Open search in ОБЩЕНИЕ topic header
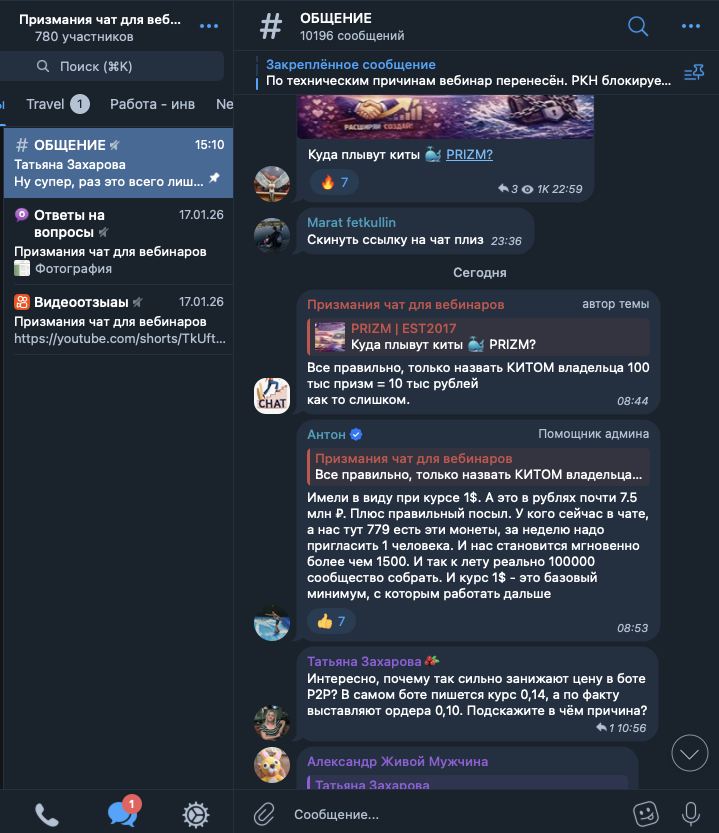 click(x=638, y=26)
